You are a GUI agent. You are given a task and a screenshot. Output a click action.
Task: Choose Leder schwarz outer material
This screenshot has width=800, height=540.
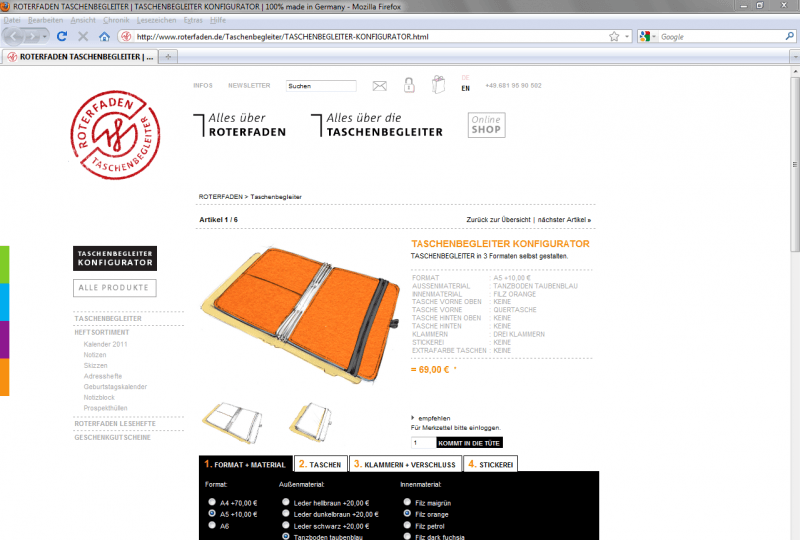[286, 525]
